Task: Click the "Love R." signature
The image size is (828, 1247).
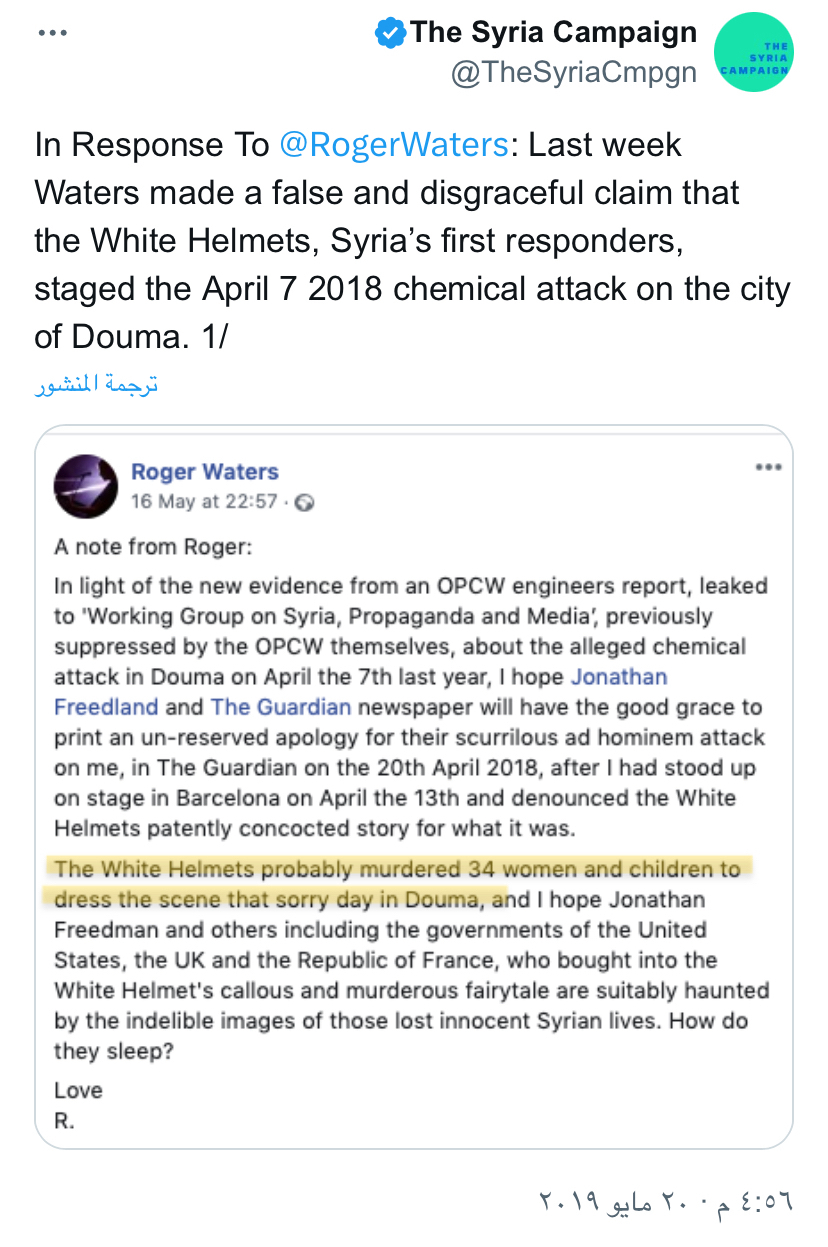Action: [x=78, y=1104]
